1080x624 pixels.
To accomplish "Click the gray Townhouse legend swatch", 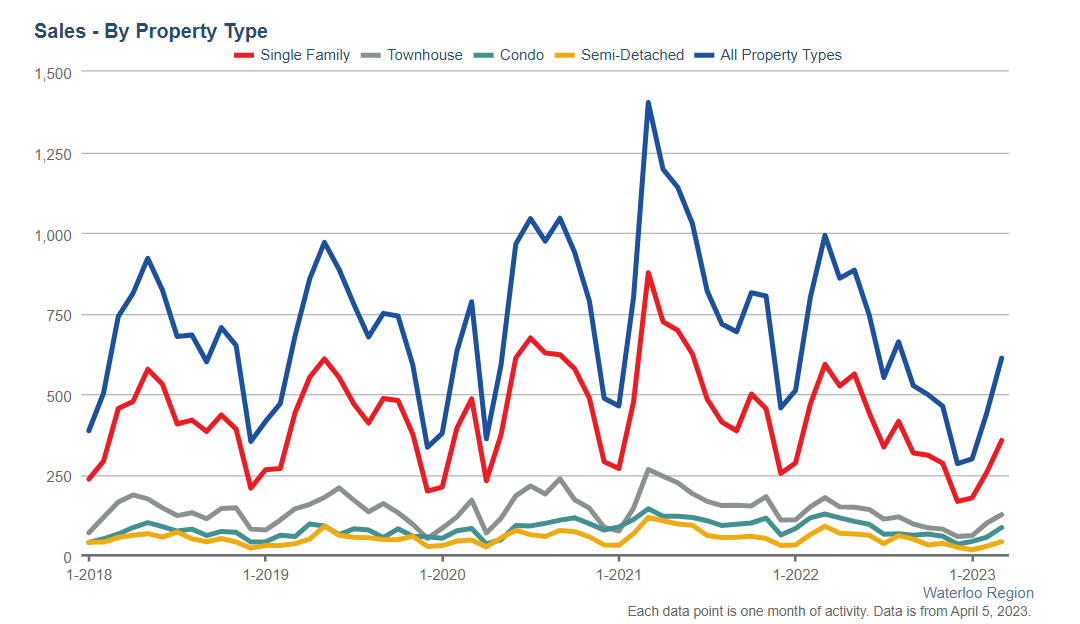I will (371, 56).
